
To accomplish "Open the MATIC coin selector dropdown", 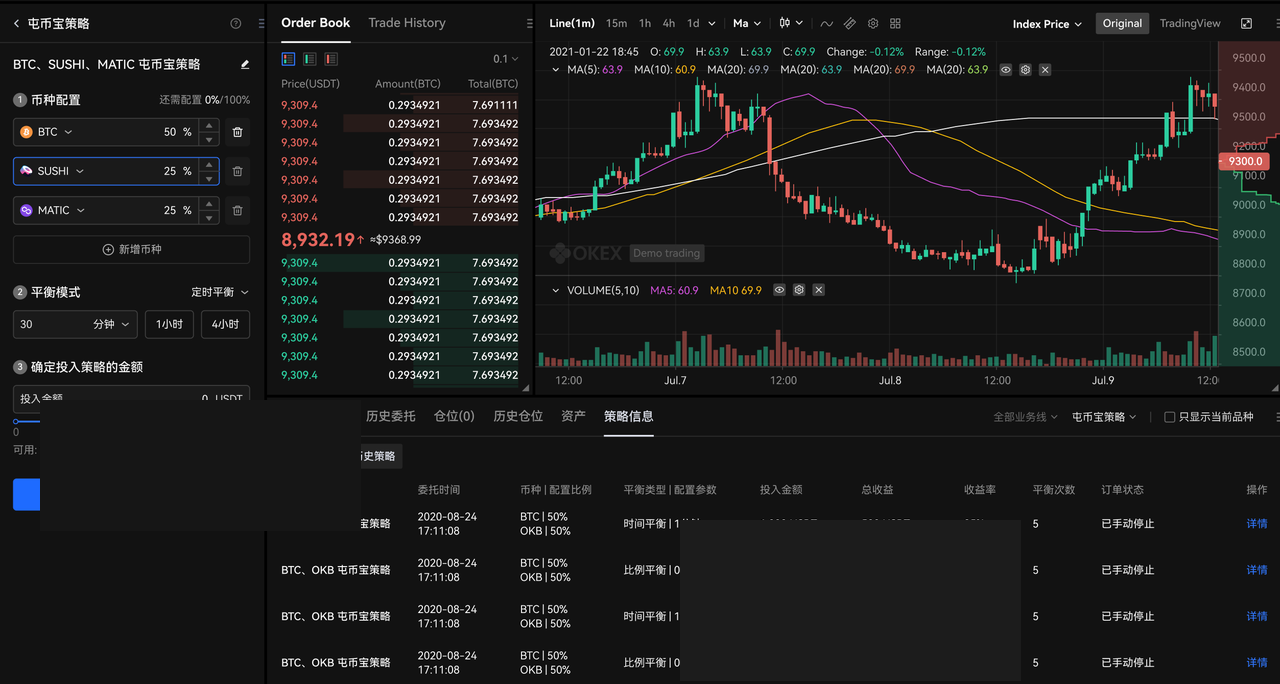I will coord(53,210).
